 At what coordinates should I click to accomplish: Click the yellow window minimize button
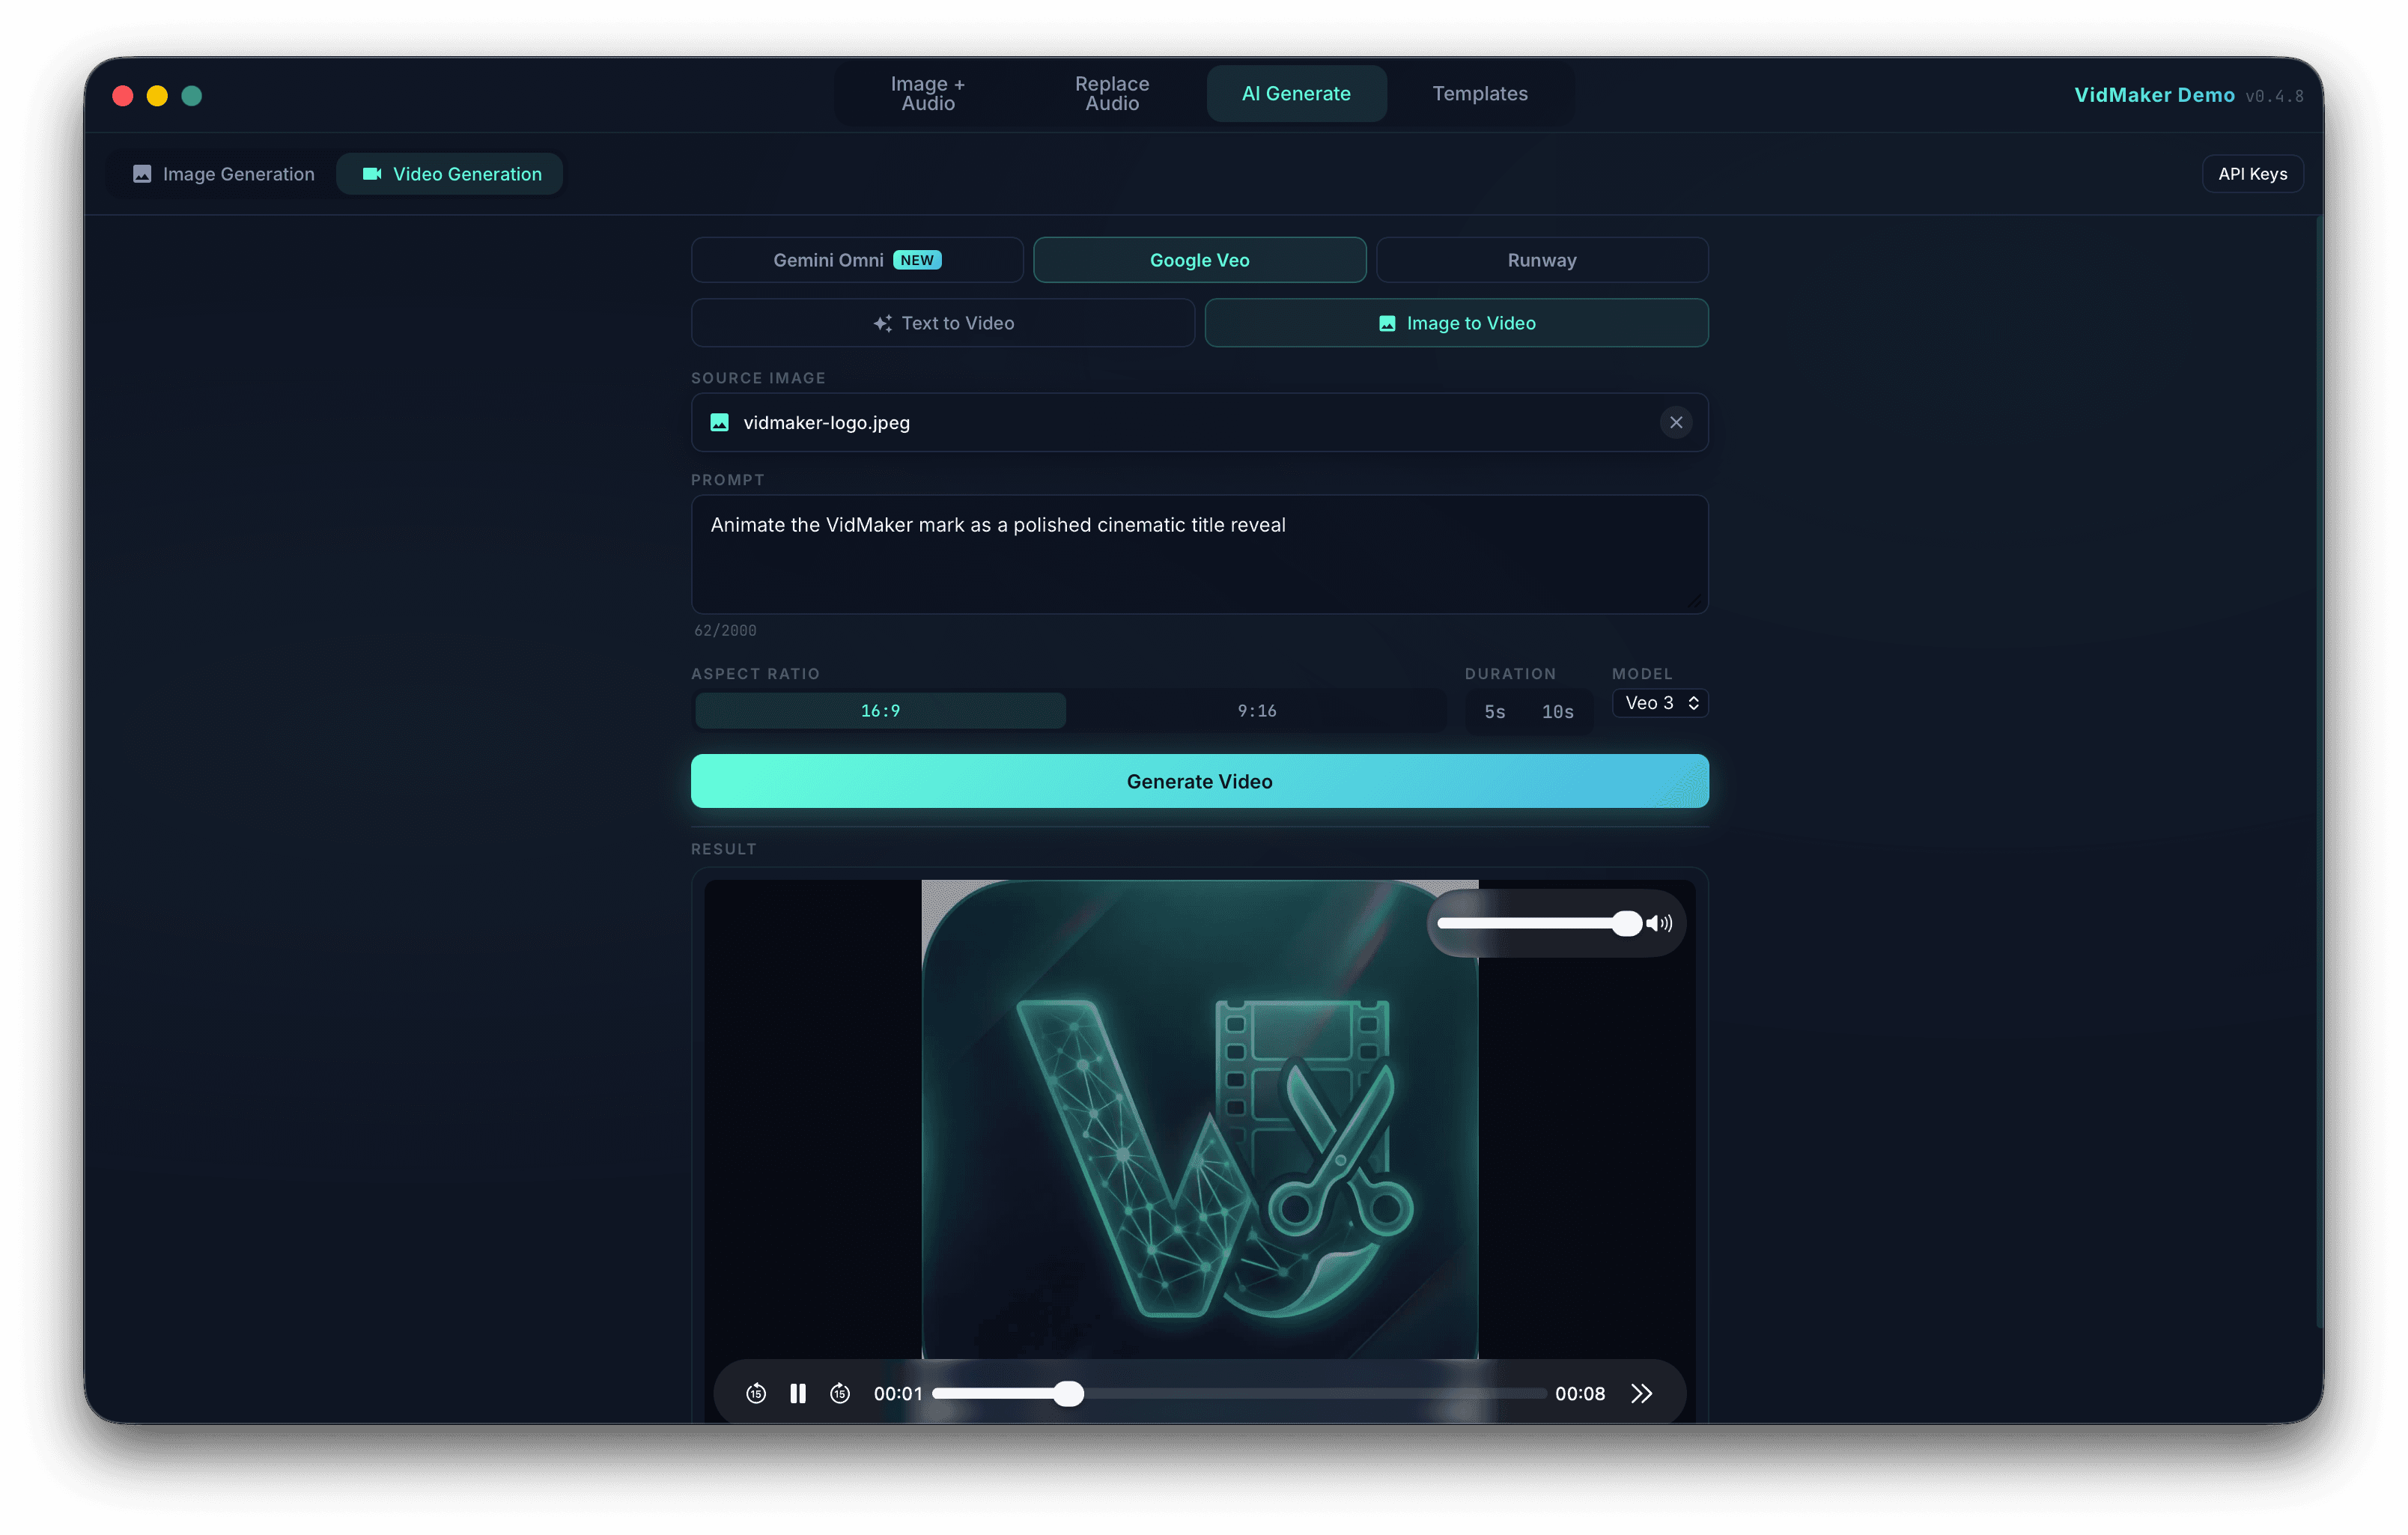[x=157, y=96]
